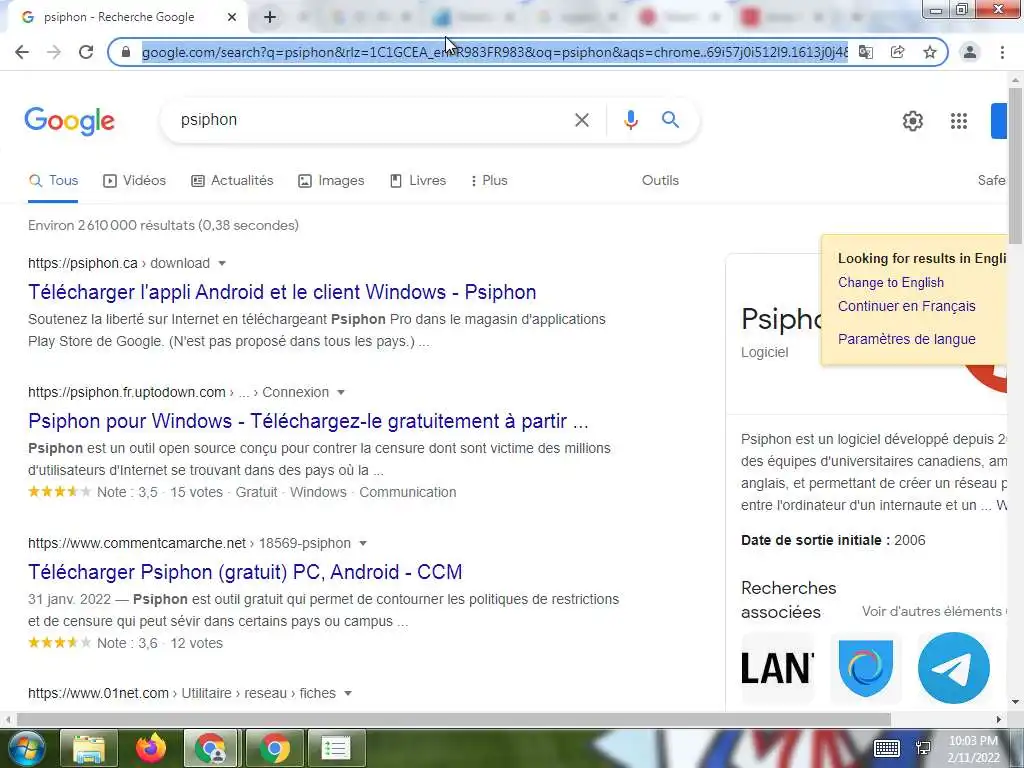This screenshot has width=1024, height=768.
Task: Switch to Livres tab
Action: [x=418, y=181]
